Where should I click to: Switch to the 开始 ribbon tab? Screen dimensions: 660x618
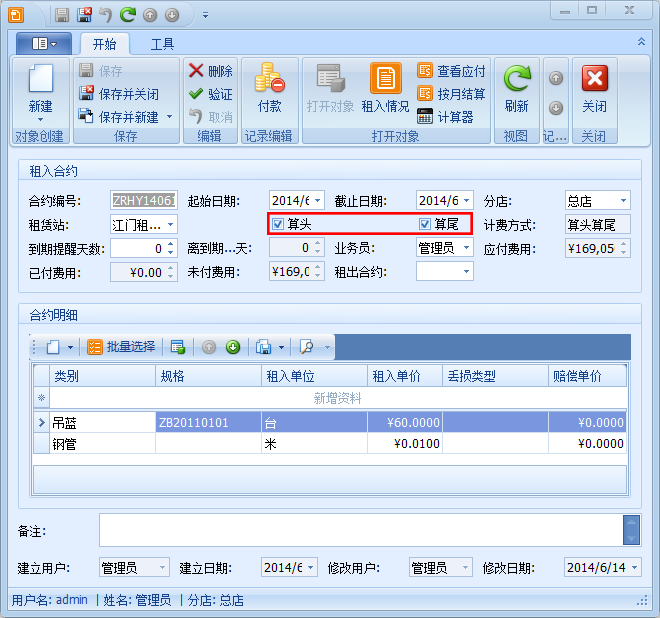click(x=104, y=44)
